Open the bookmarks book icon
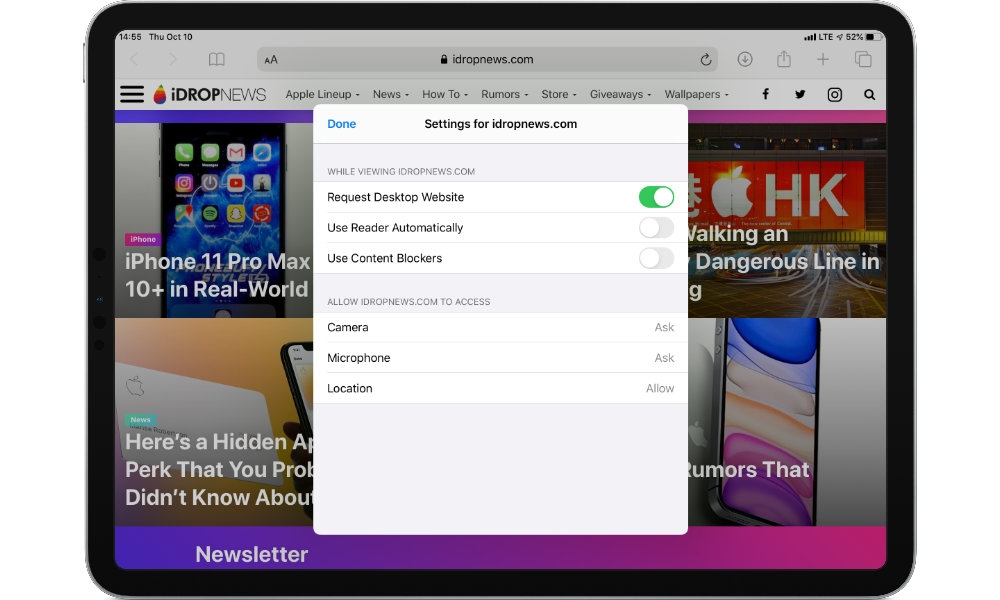The width and height of the screenshot is (1000, 600). click(217, 59)
